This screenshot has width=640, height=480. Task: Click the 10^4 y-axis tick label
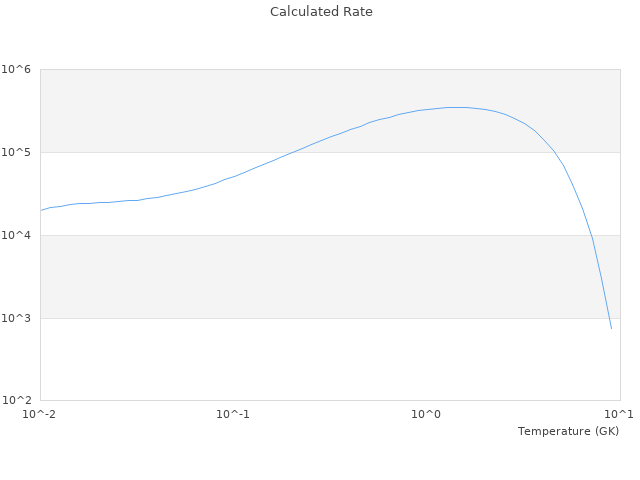17,235
